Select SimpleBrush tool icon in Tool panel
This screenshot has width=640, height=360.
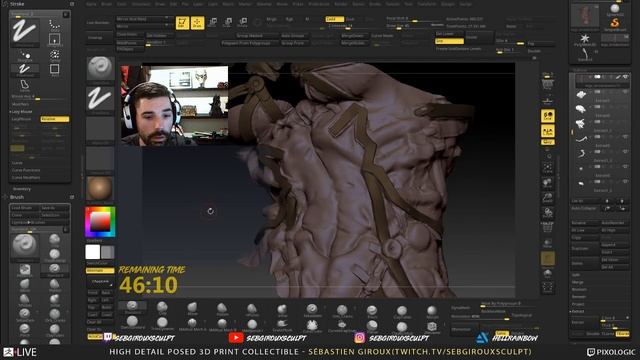coord(614,24)
